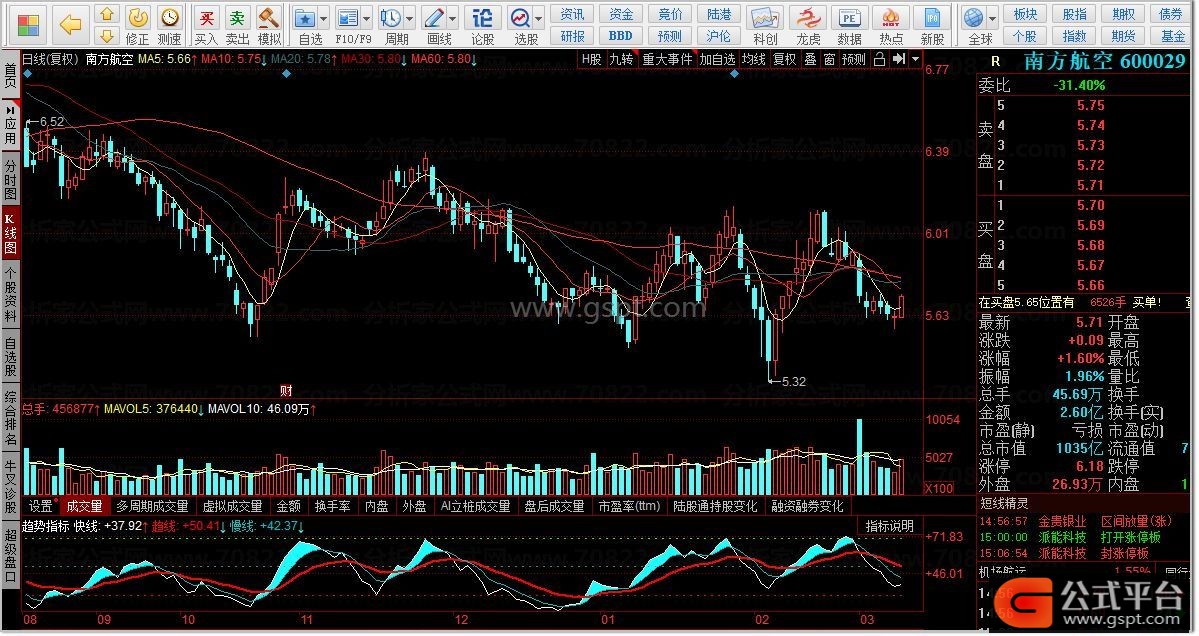
Task: Switch to the 换手率 turnover tab
Action: (333, 506)
